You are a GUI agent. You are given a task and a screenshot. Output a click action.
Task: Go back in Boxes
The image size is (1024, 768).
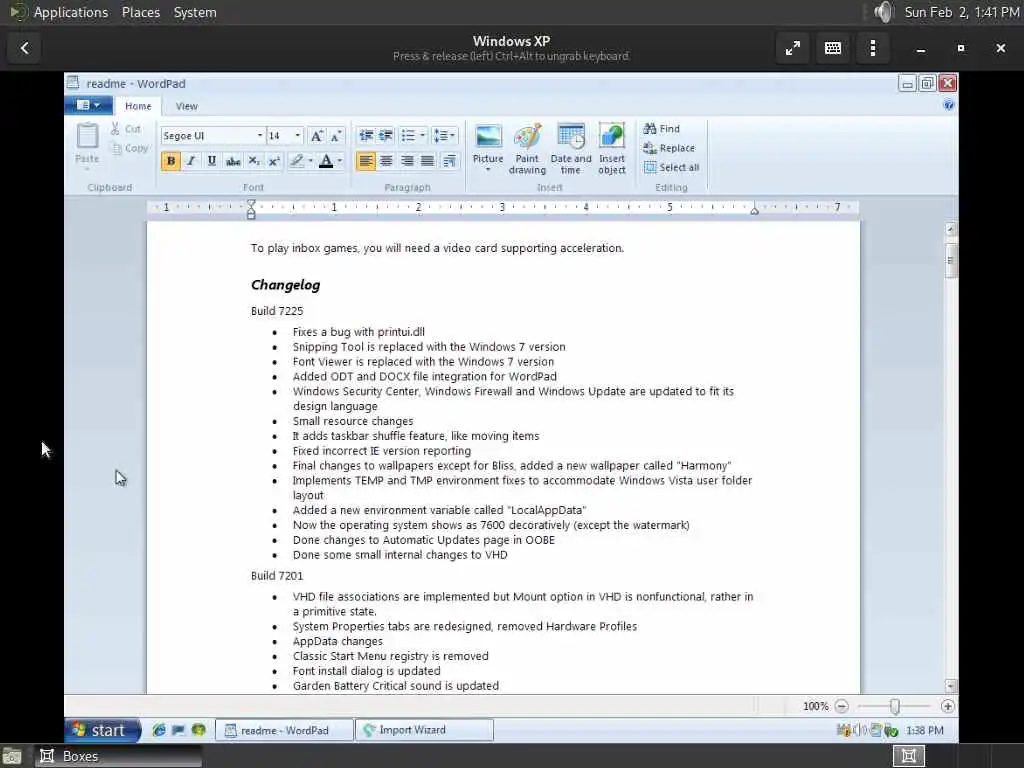tap(25, 48)
